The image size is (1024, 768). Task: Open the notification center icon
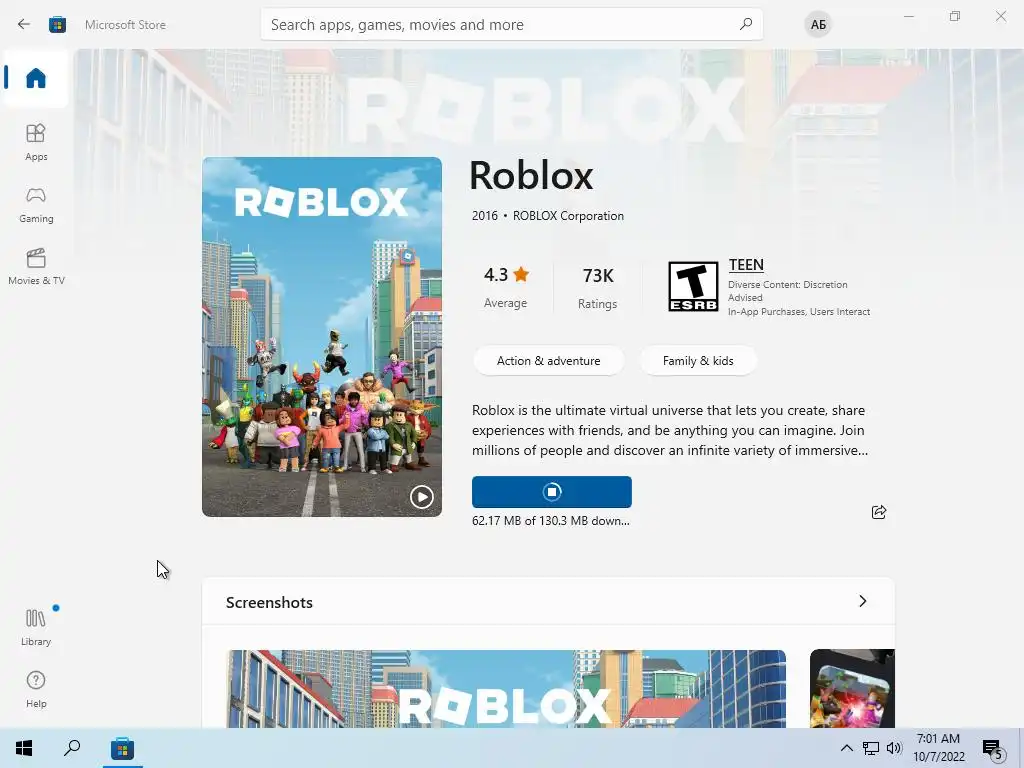click(993, 749)
